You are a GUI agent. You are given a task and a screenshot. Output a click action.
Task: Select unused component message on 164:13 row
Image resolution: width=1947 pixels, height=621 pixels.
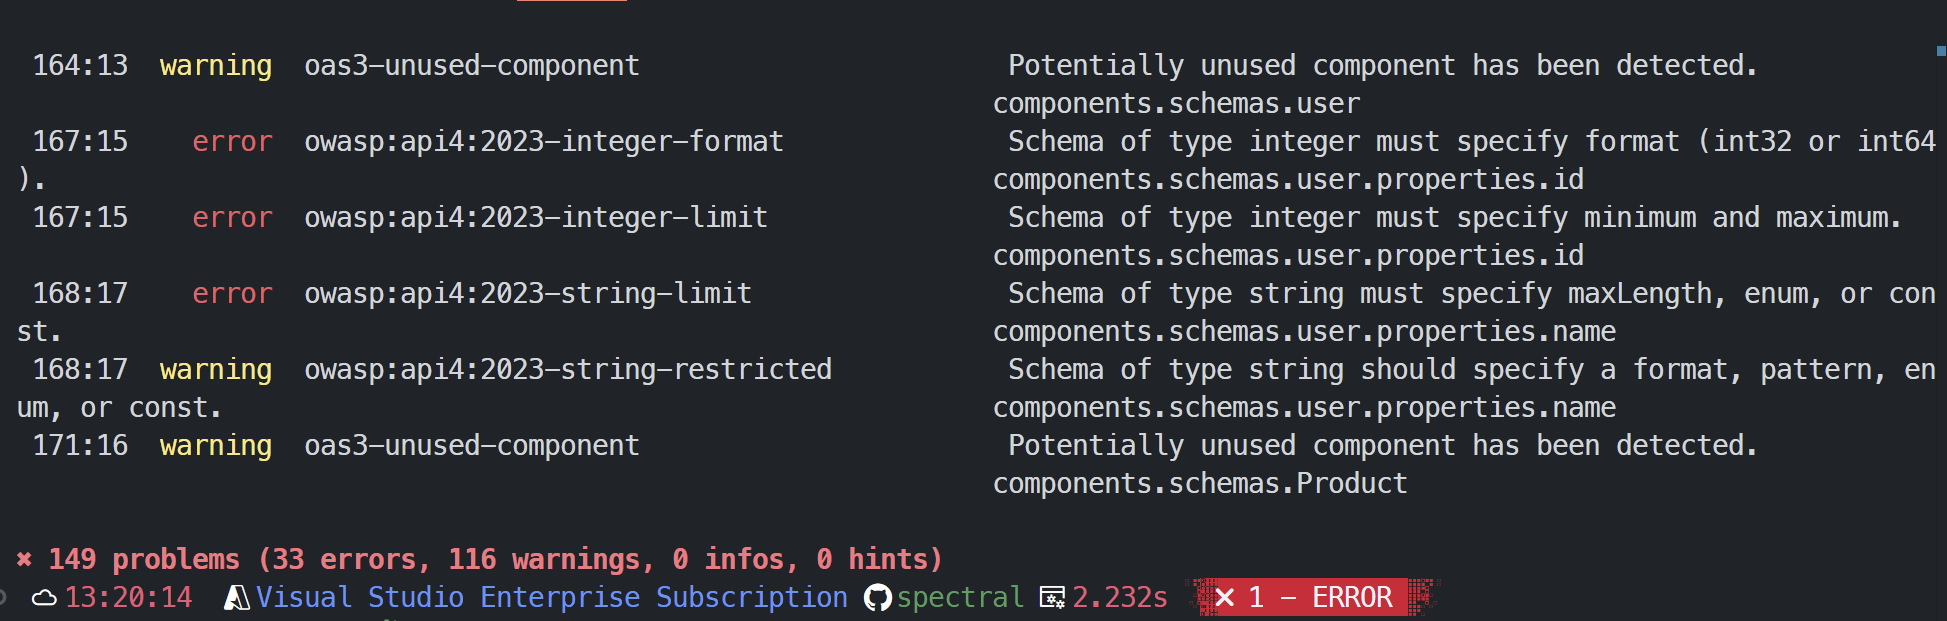click(x=1383, y=66)
